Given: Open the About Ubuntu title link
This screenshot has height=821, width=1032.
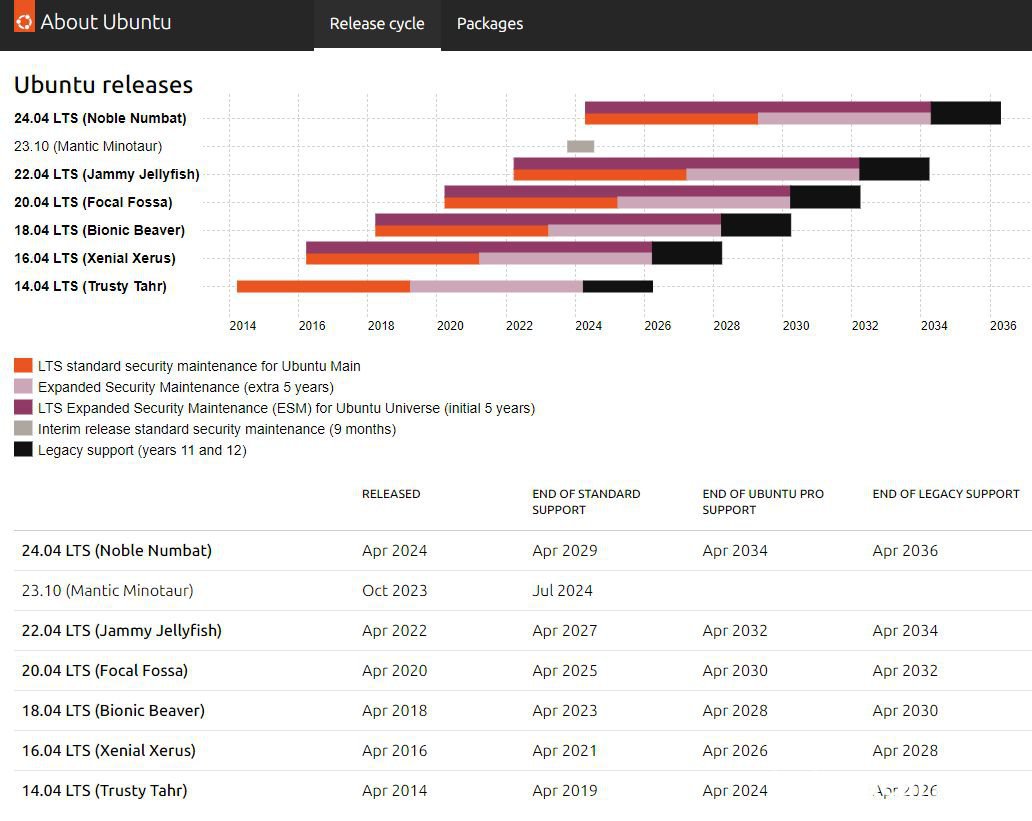Looking at the screenshot, I should [105, 22].
